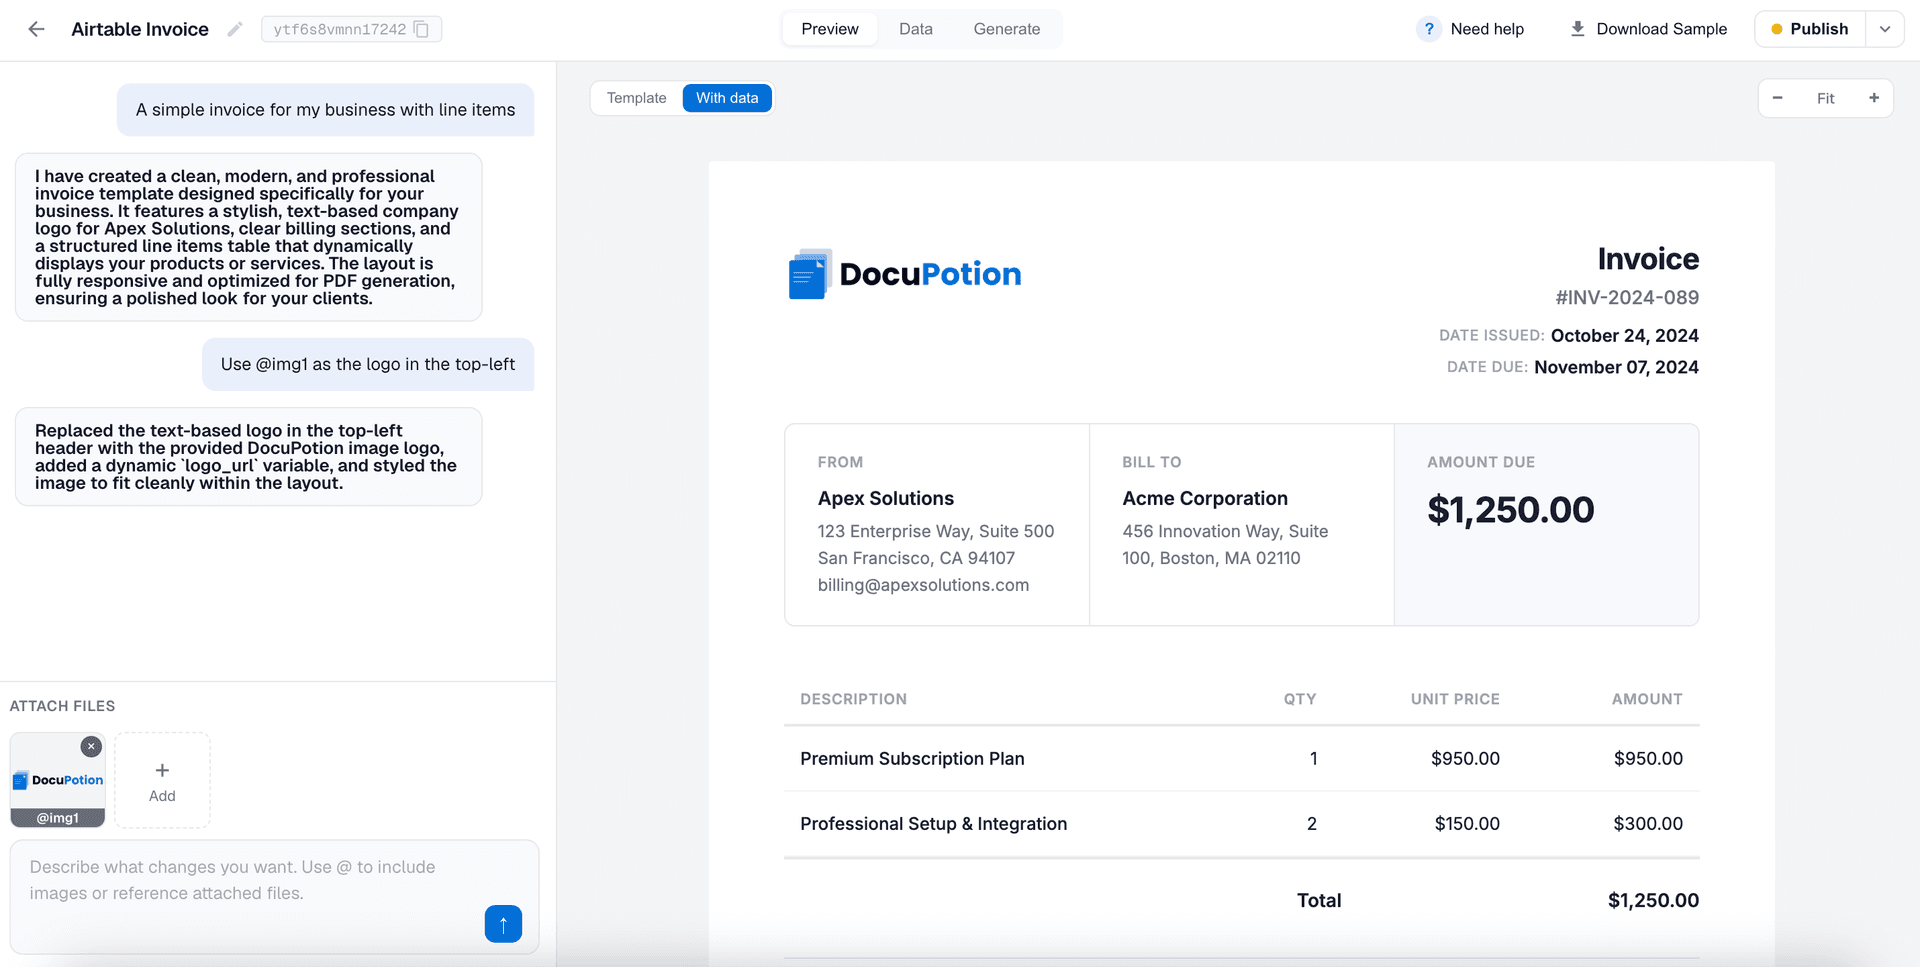Click invoice number #INV-2024-089
The width and height of the screenshot is (1920, 967).
click(1627, 297)
